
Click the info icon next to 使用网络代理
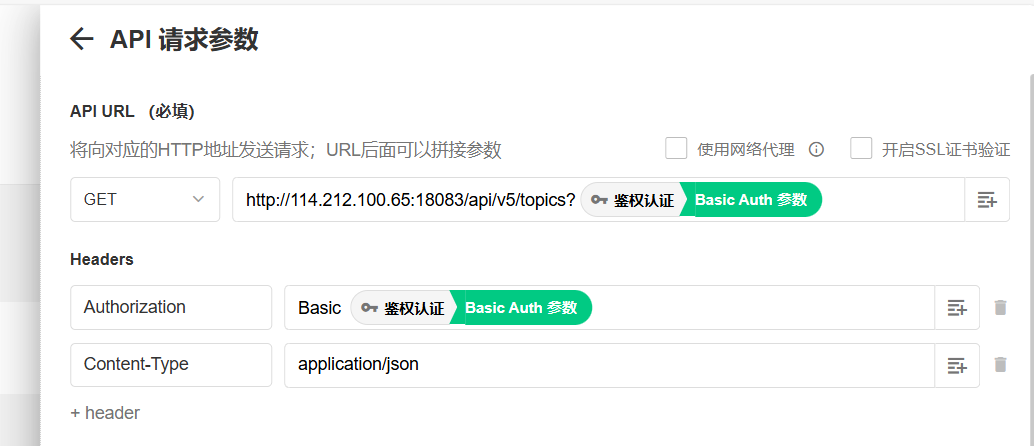coord(816,150)
